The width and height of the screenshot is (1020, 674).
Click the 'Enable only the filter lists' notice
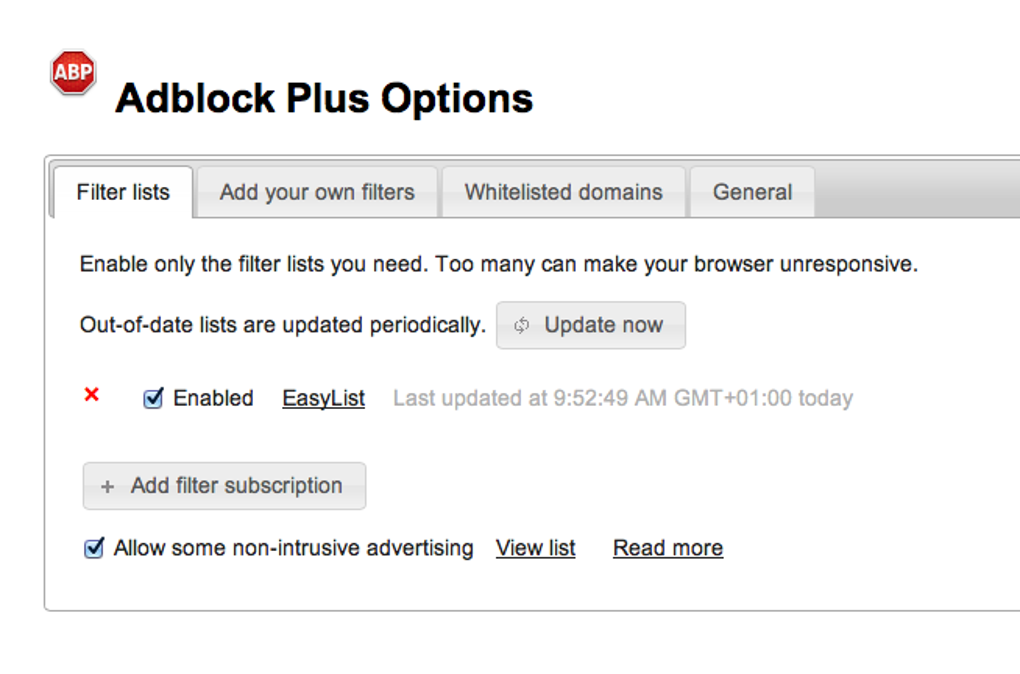click(x=498, y=265)
